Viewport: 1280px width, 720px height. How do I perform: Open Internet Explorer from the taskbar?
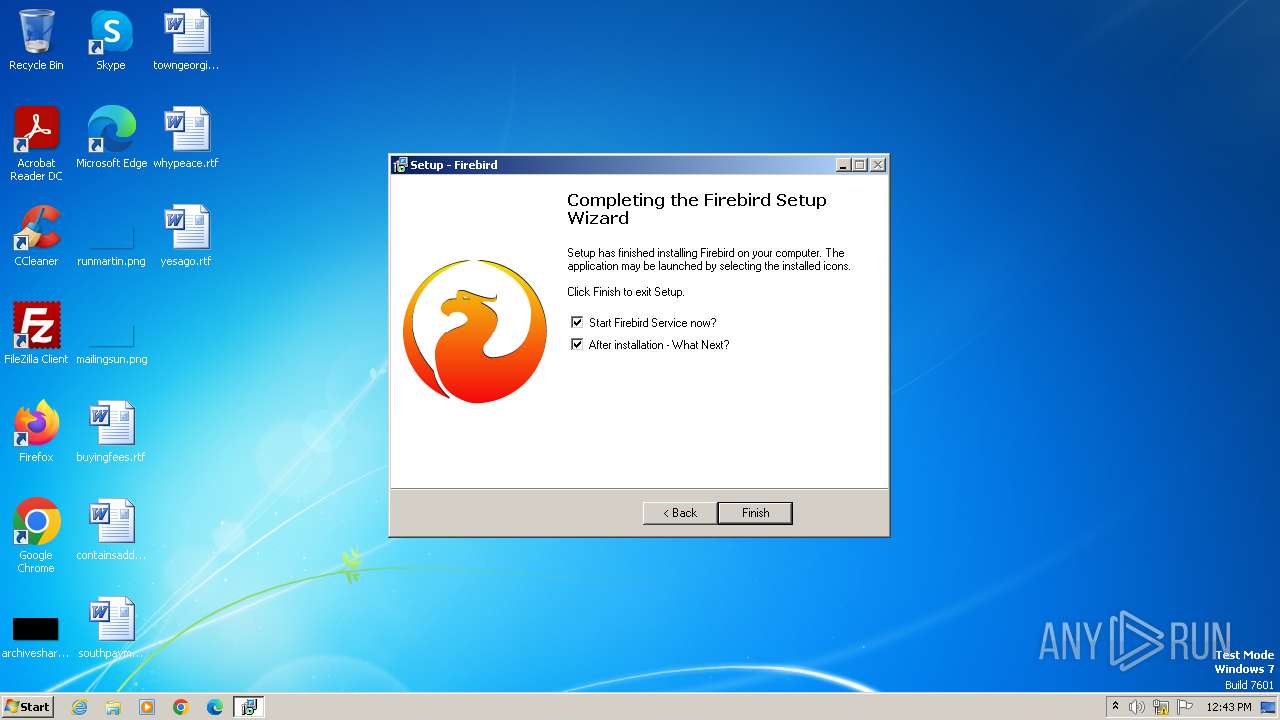[79, 707]
